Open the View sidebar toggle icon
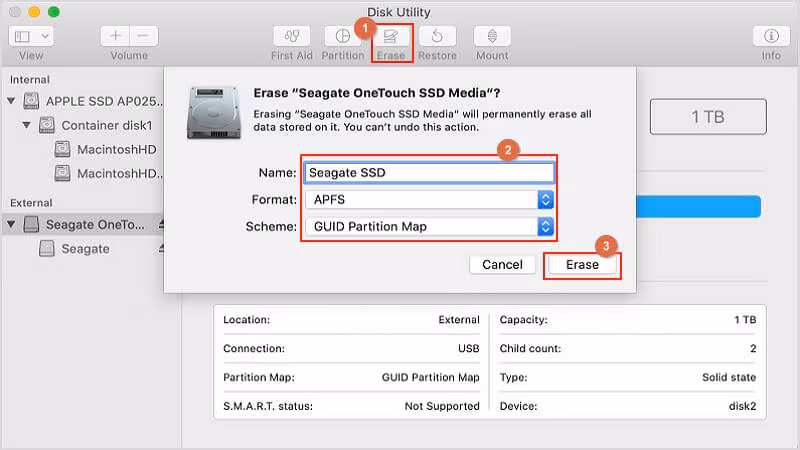Screen dimensions: 800x450 point(22,36)
